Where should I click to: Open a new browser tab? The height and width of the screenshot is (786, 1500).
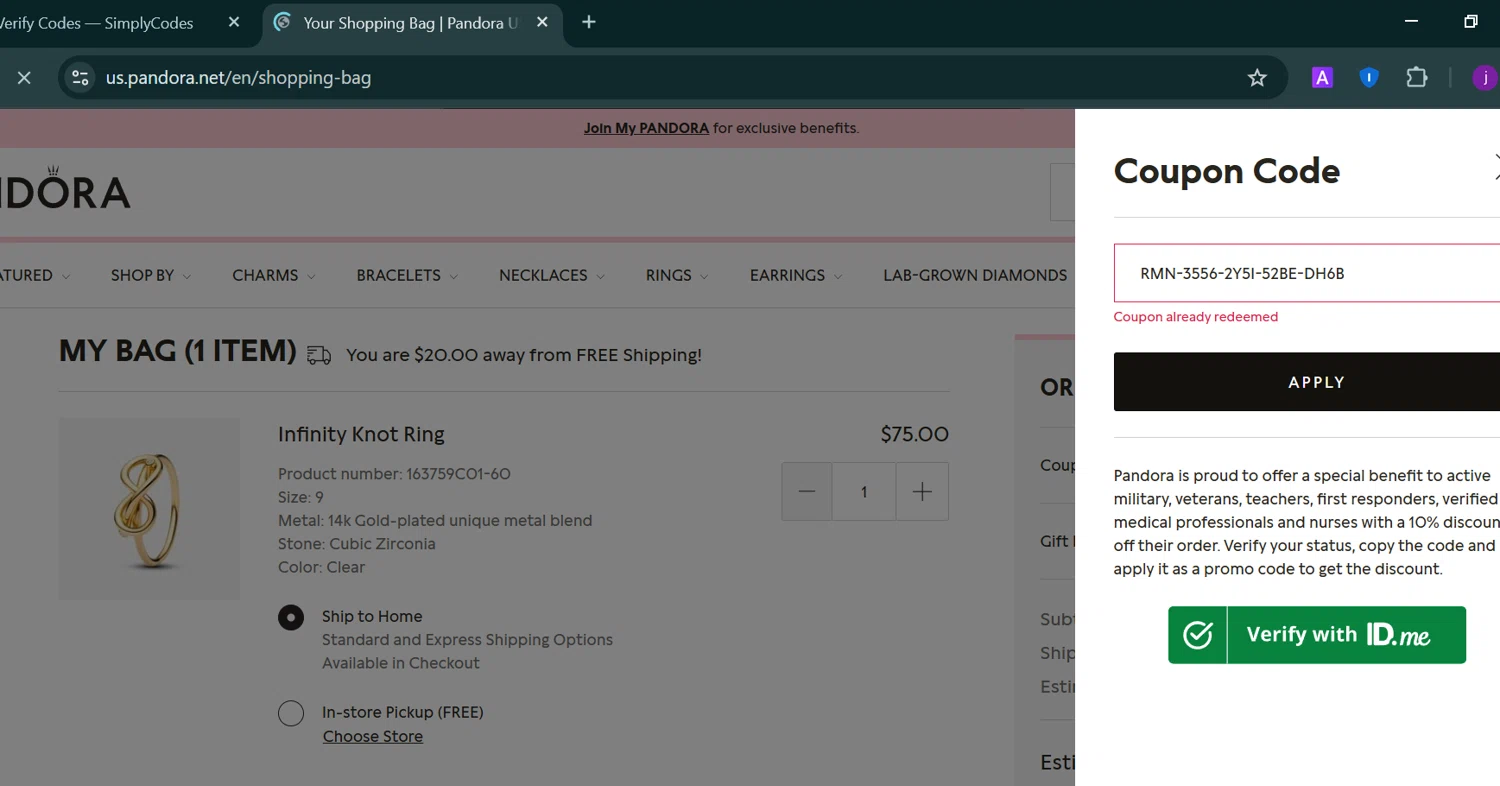(x=589, y=22)
